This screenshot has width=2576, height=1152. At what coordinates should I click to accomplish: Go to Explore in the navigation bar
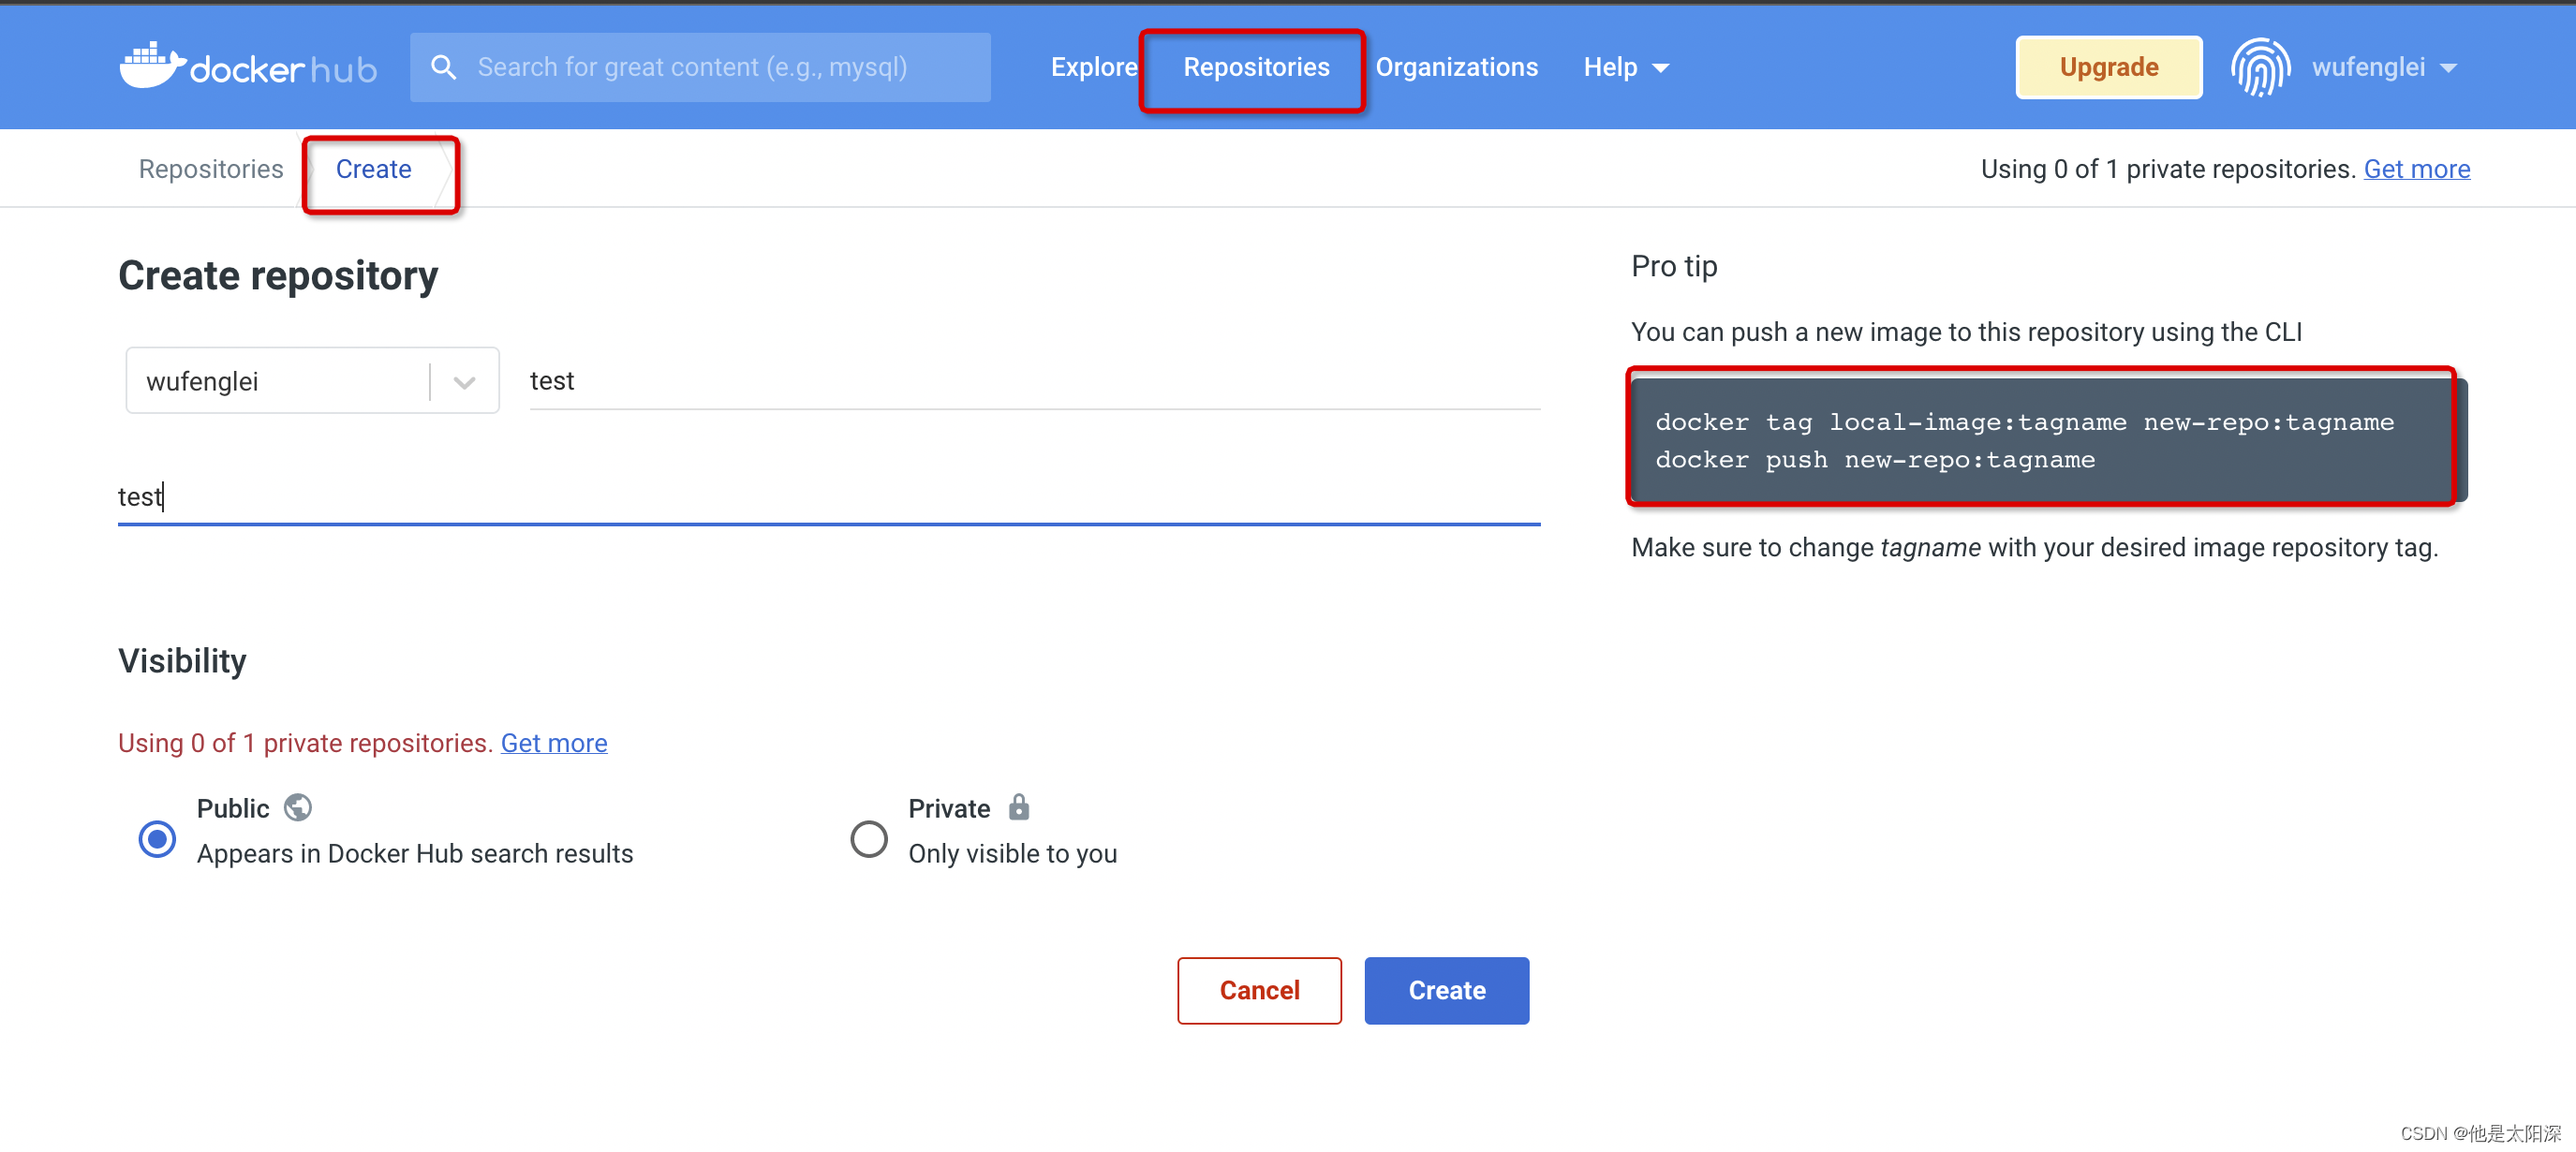[x=1093, y=67]
